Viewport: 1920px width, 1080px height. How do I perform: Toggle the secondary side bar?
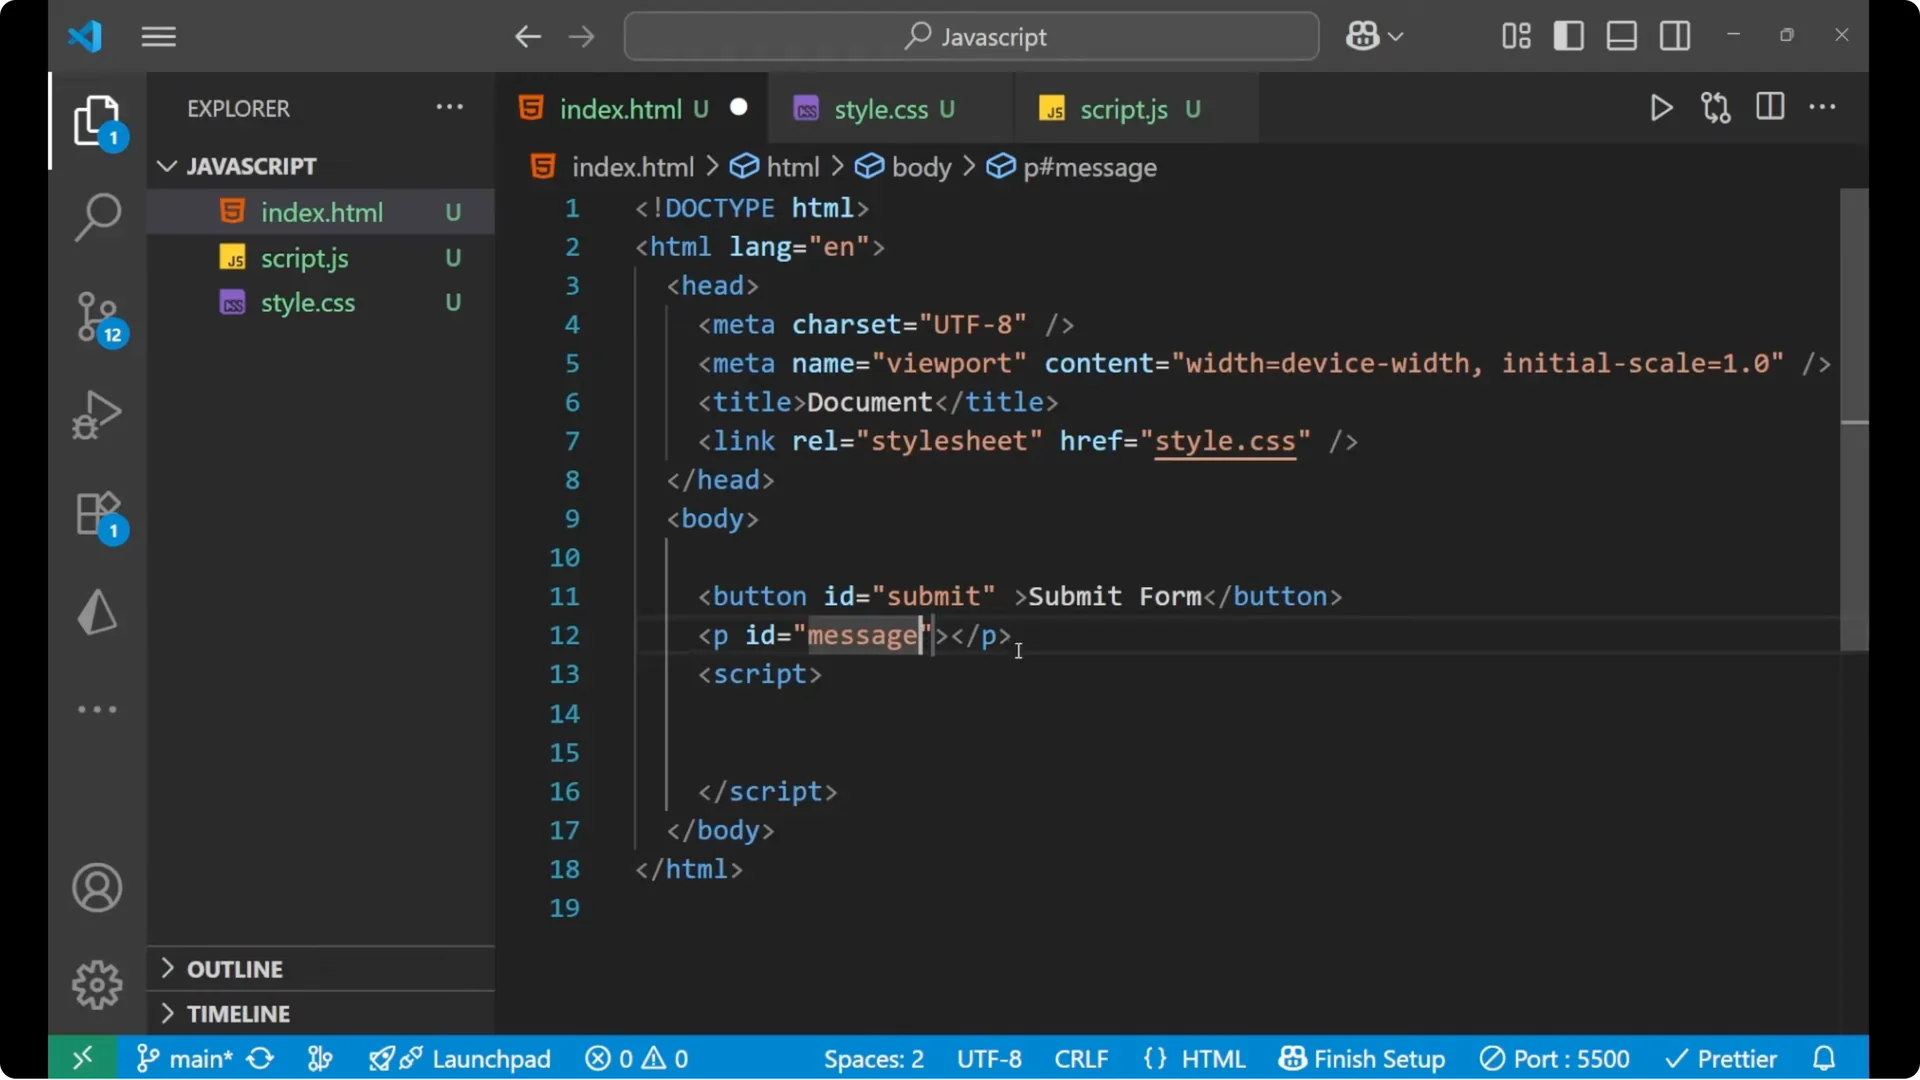[1675, 35]
